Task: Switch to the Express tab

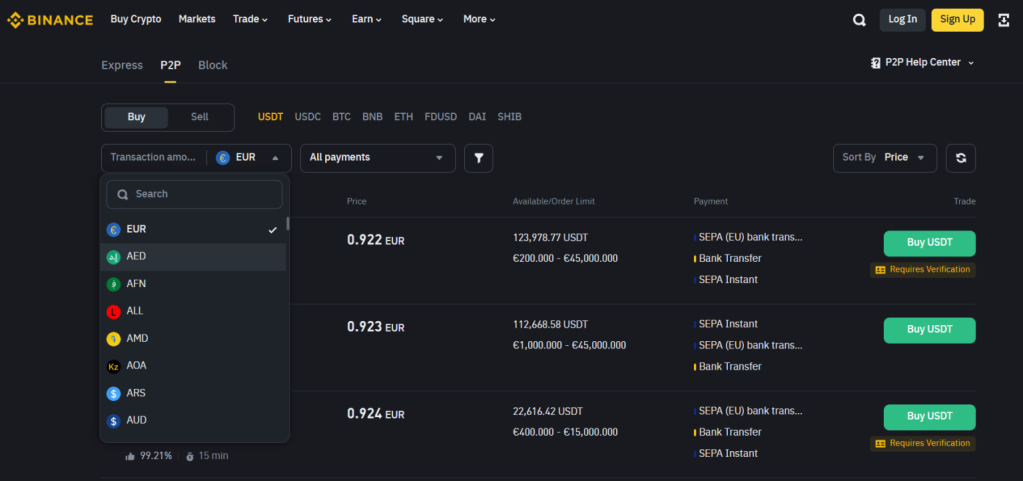Action: tap(122, 65)
